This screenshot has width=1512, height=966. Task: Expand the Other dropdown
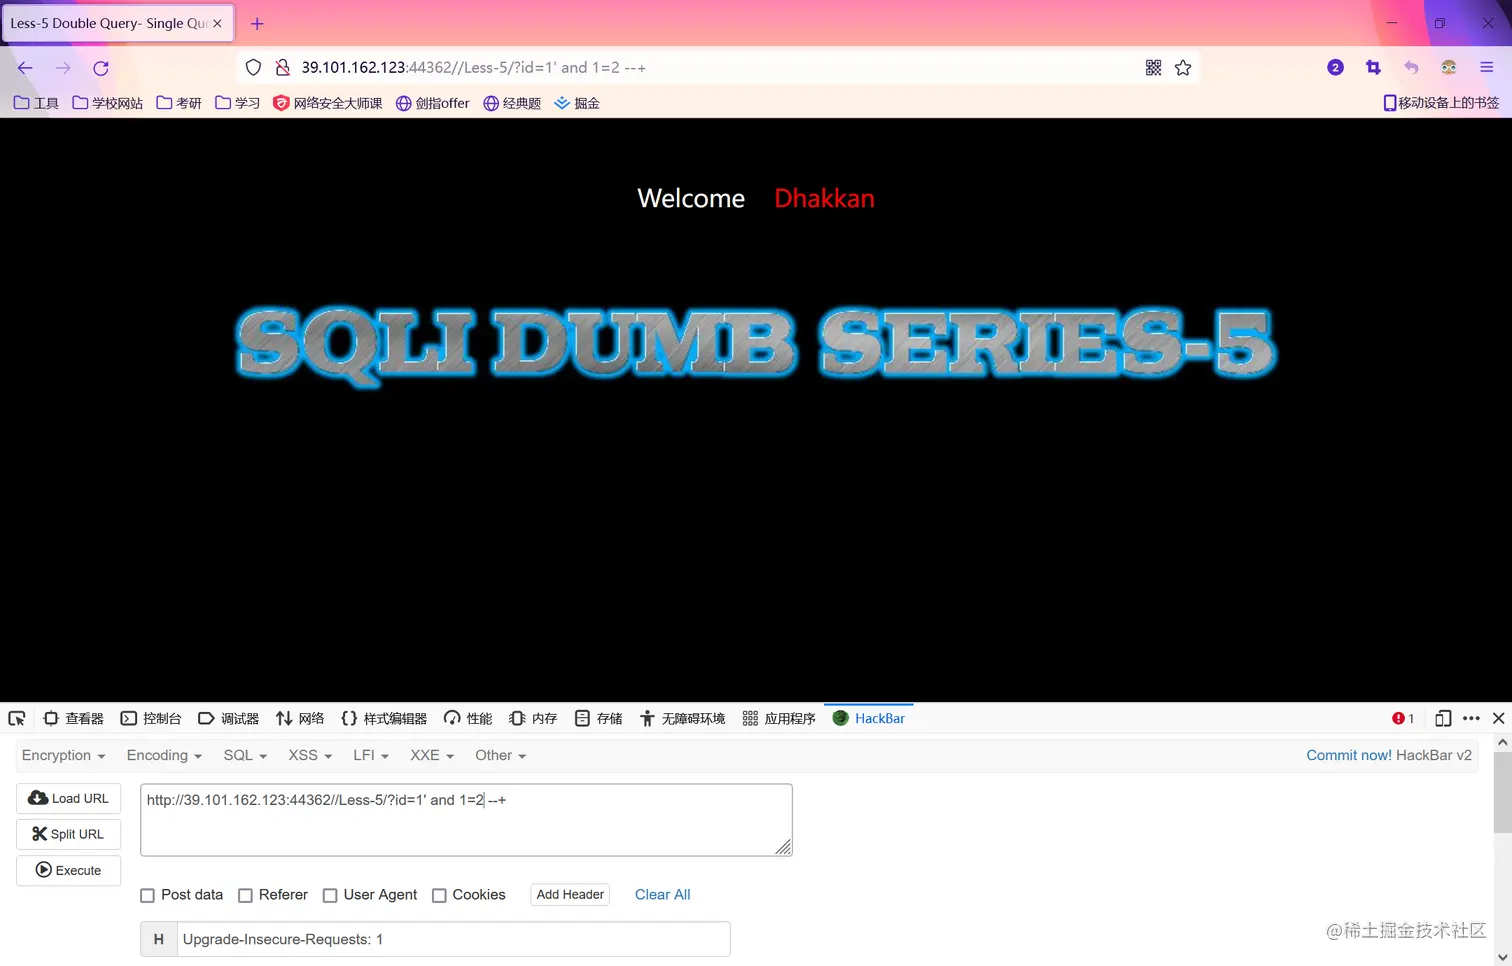click(501, 756)
